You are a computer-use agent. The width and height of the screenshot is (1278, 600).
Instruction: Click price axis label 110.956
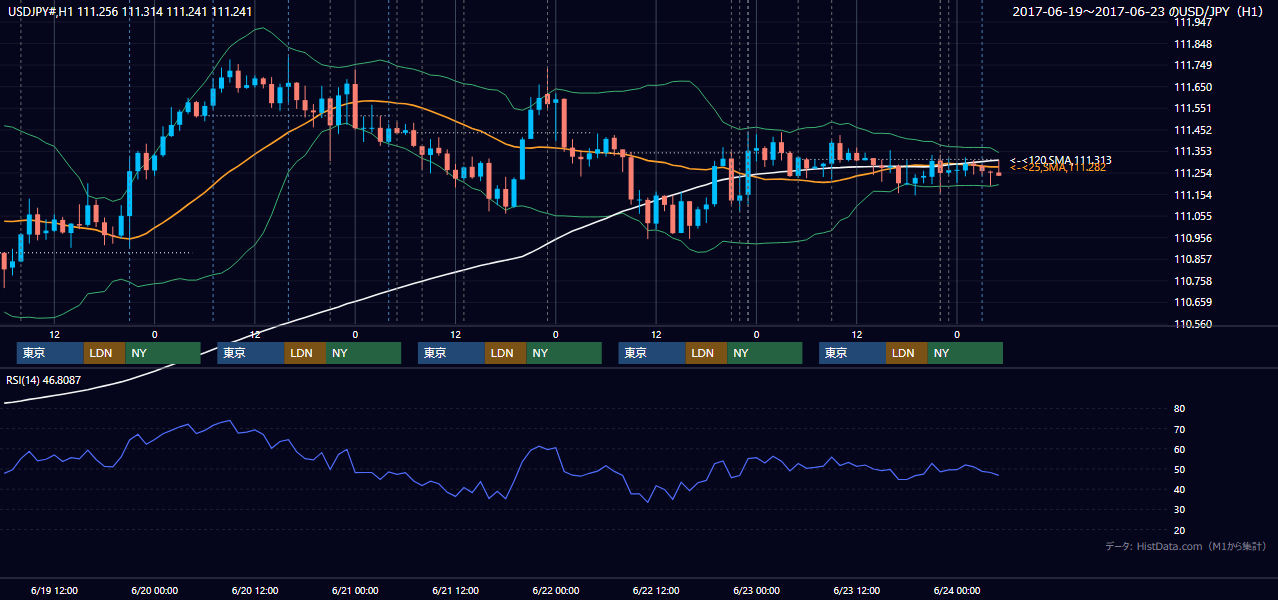(x=1192, y=238)
